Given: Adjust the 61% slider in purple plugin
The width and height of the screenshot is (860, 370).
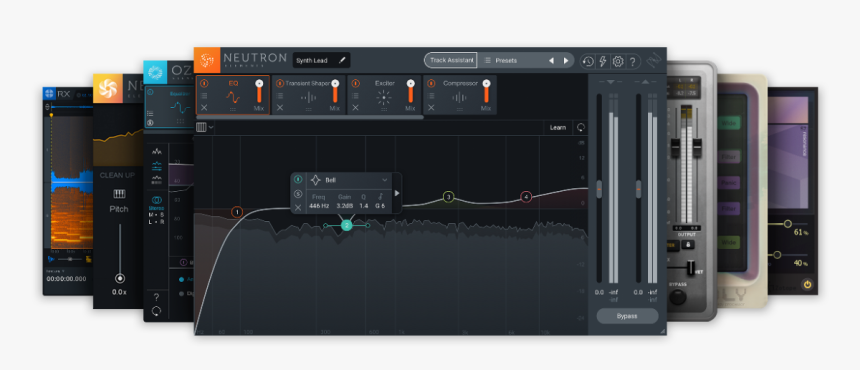Looking at the screenshot, I should [x=788, y=224].
